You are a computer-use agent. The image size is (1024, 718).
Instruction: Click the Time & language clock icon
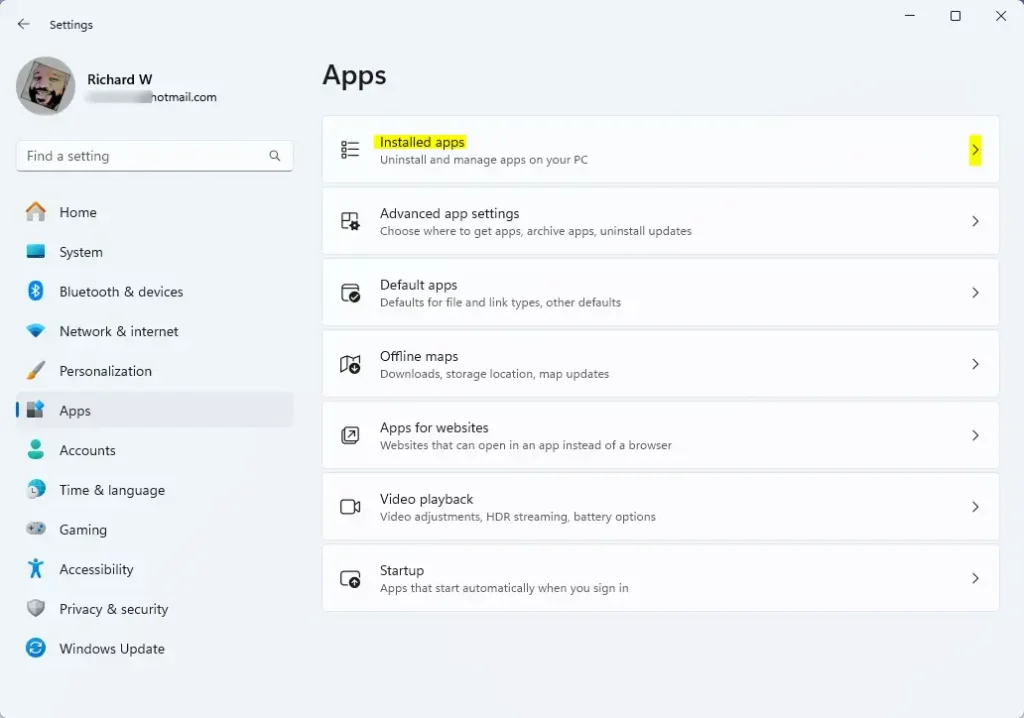click(36, 489)
